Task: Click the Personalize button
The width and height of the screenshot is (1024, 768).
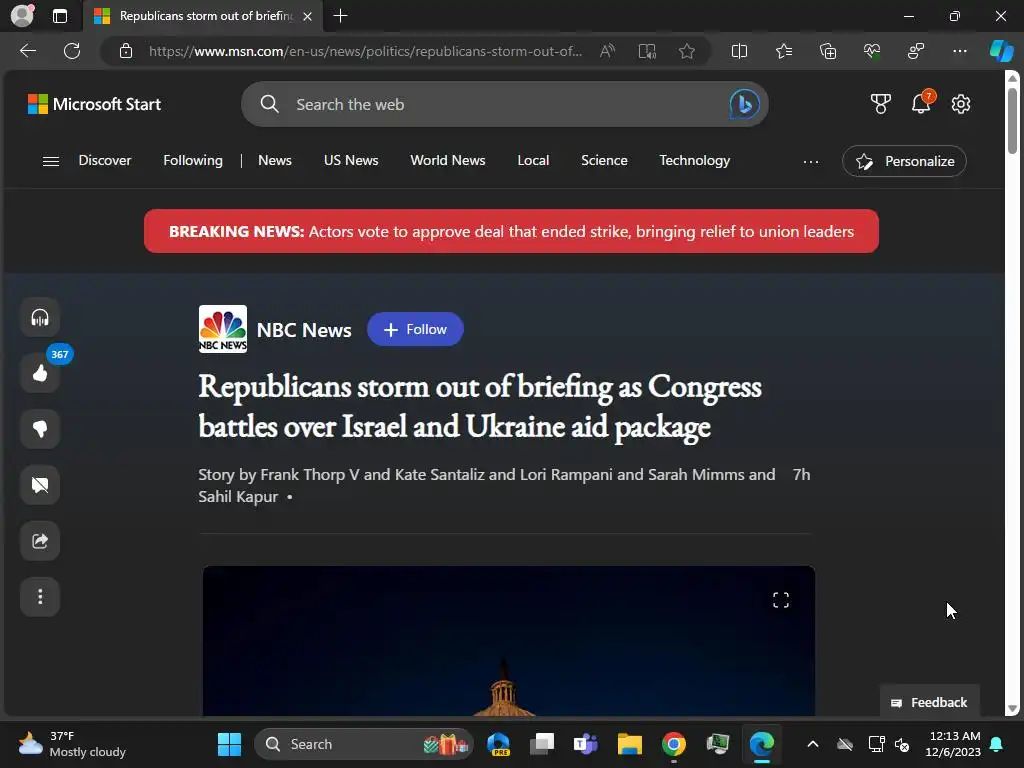Action: [x=904, y=161]
